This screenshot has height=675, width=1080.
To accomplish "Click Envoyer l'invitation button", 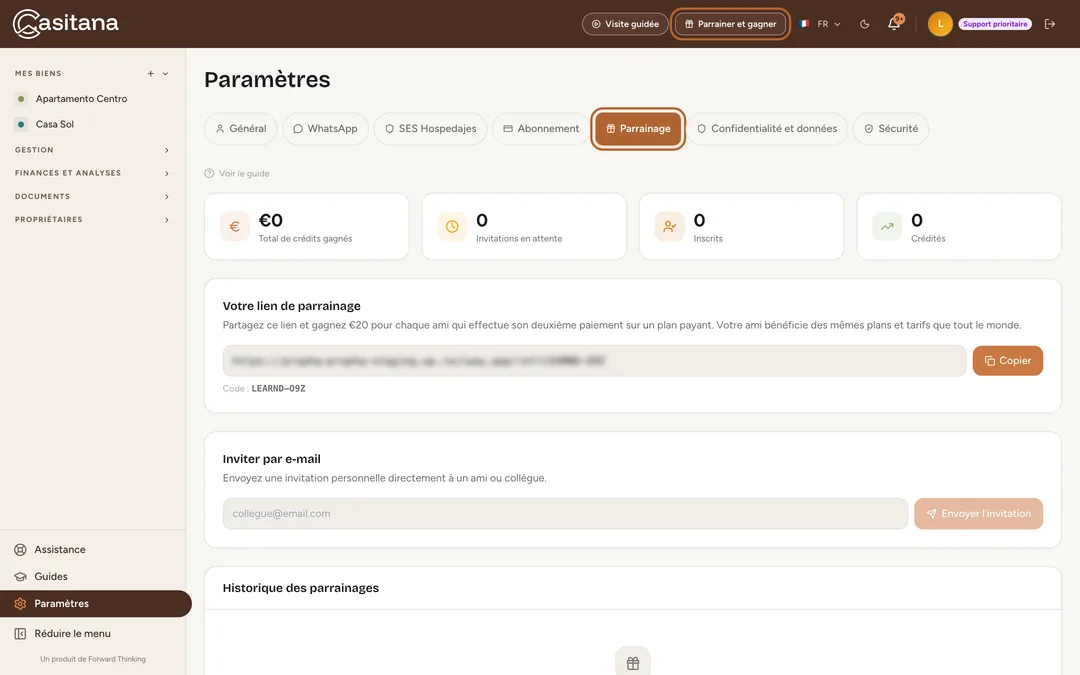I will click(x=978, y=514).
